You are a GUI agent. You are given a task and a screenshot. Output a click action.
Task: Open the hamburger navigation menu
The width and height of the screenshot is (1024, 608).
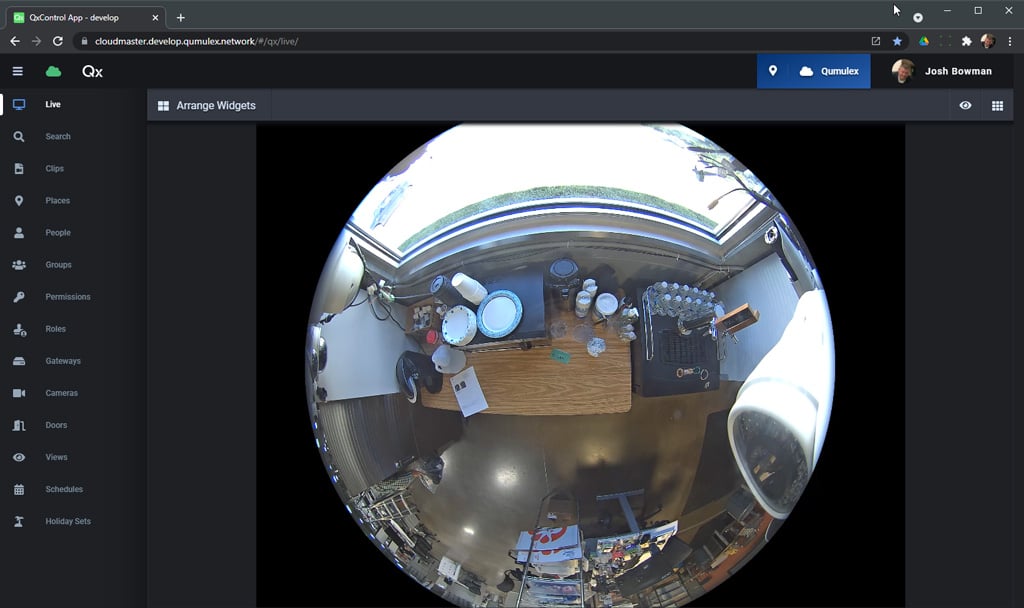[x=17, y=71]
